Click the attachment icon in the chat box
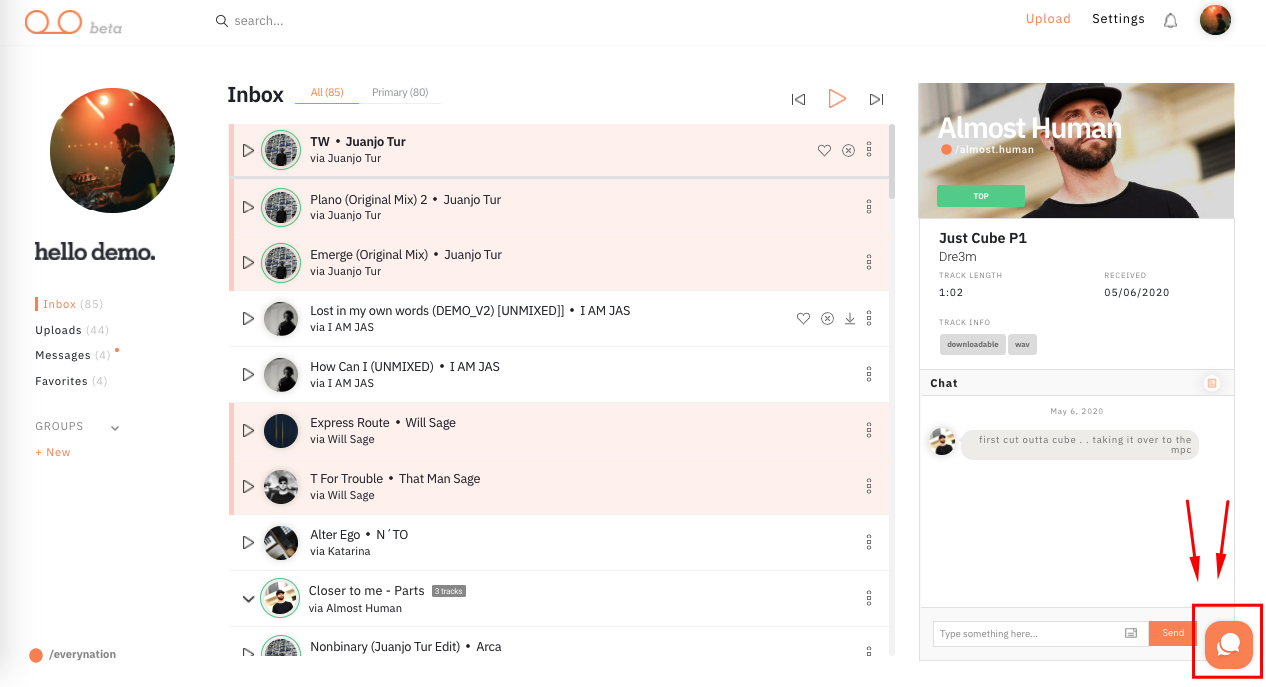The image size is (1266, 687). (1131, 633)
